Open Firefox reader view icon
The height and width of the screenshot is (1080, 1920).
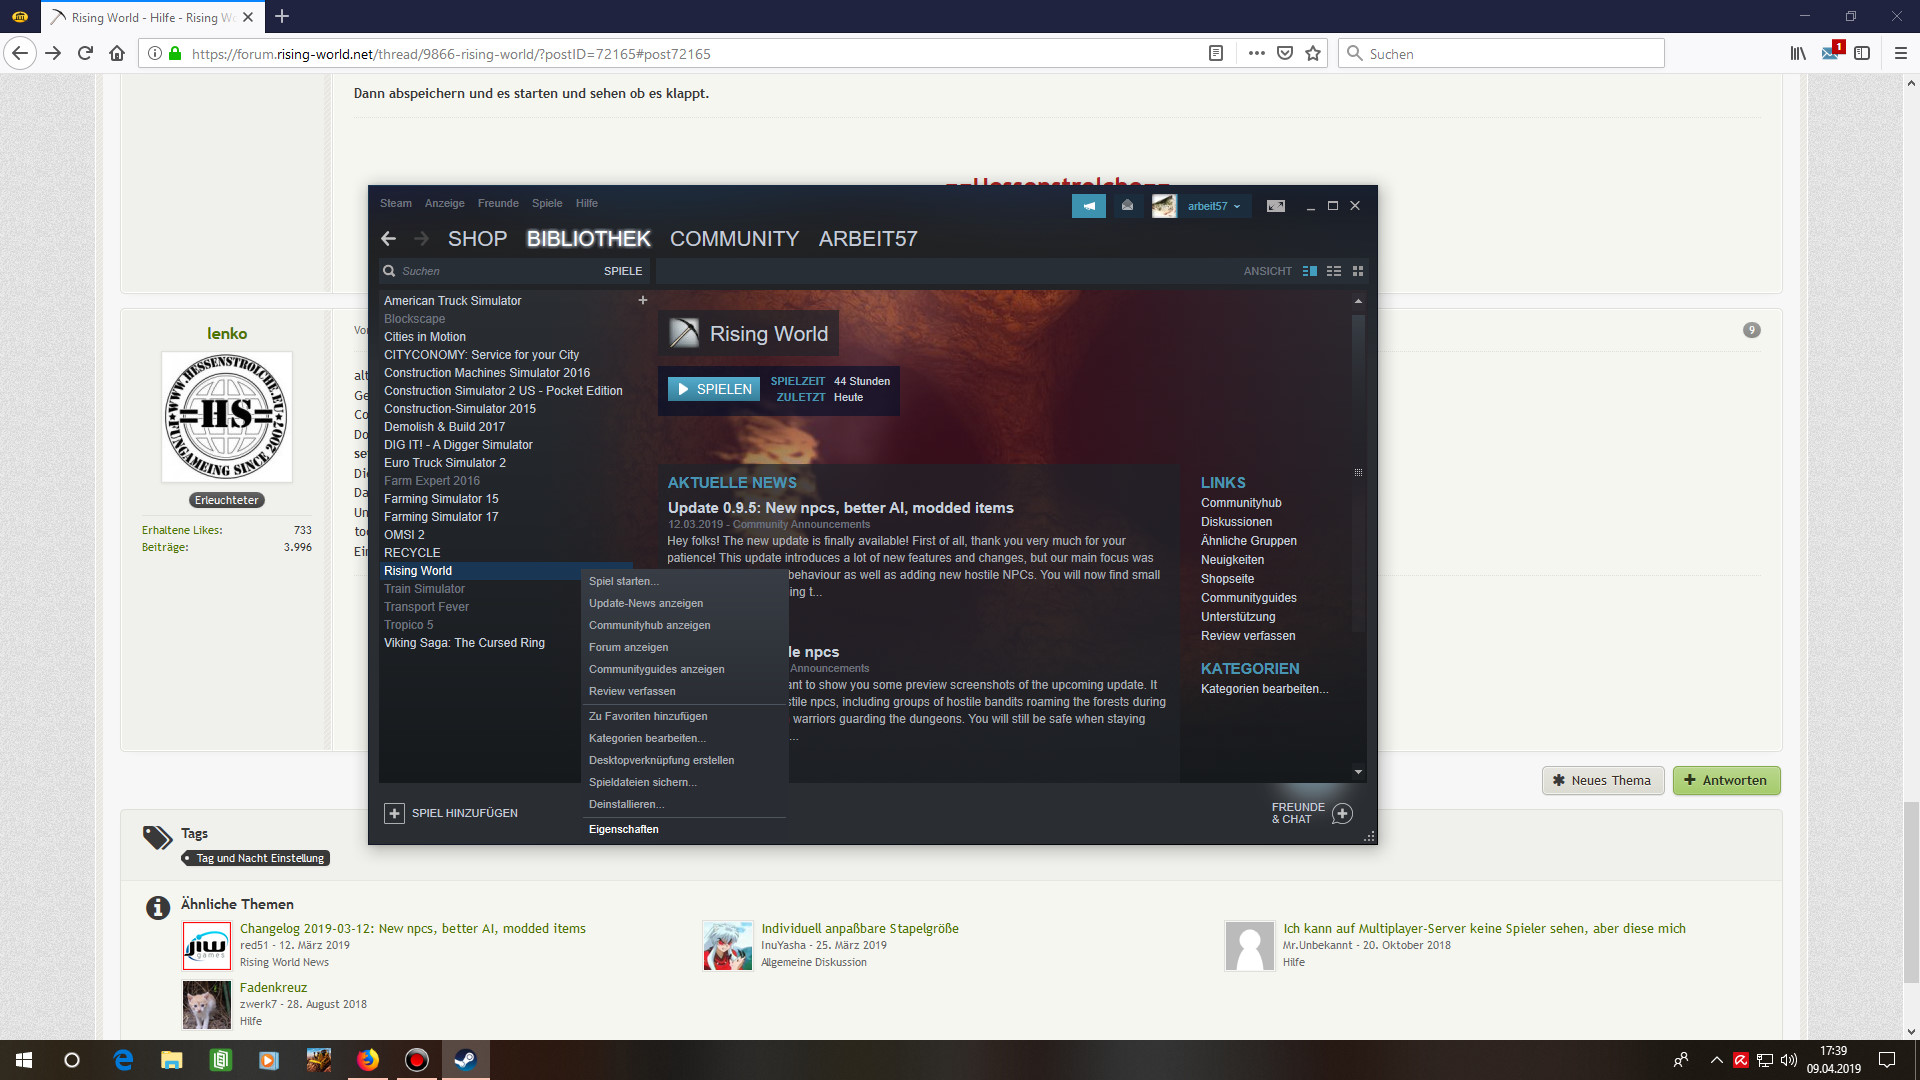[x=1216, y=54]
